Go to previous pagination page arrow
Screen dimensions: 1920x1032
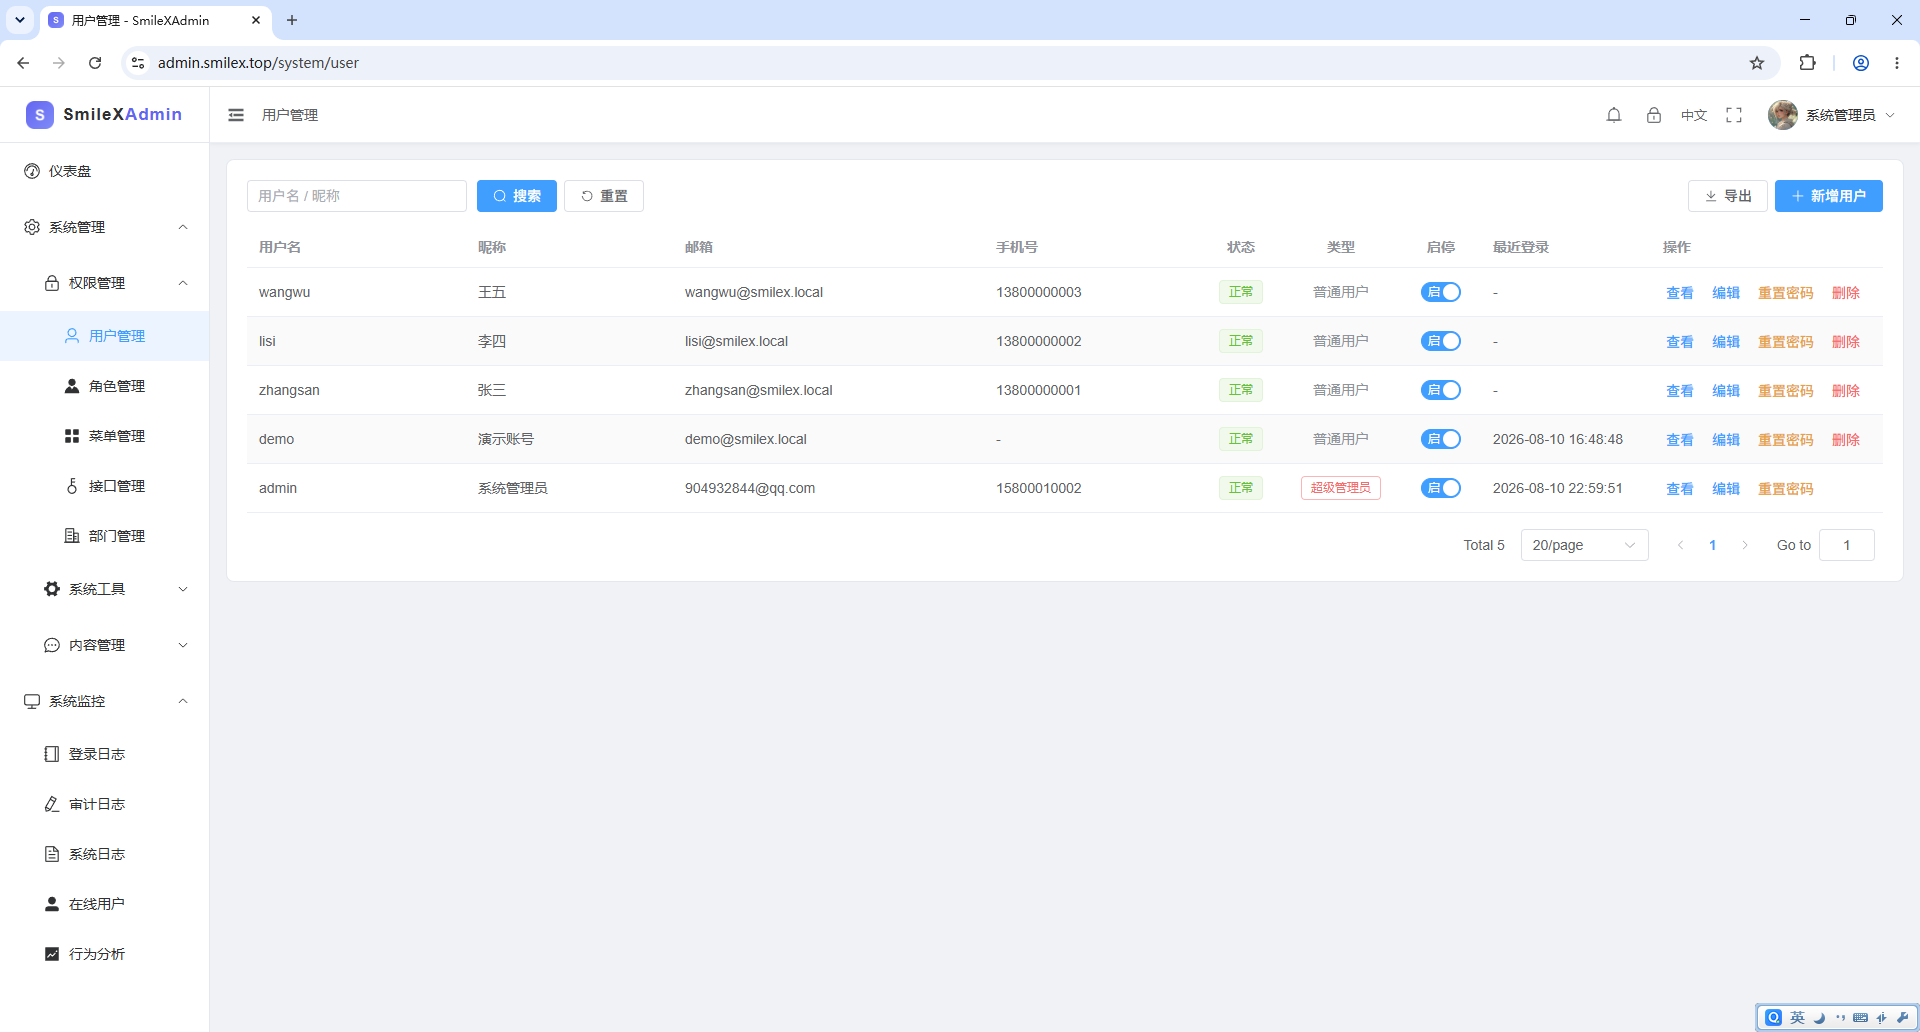tap(1681, 545)
